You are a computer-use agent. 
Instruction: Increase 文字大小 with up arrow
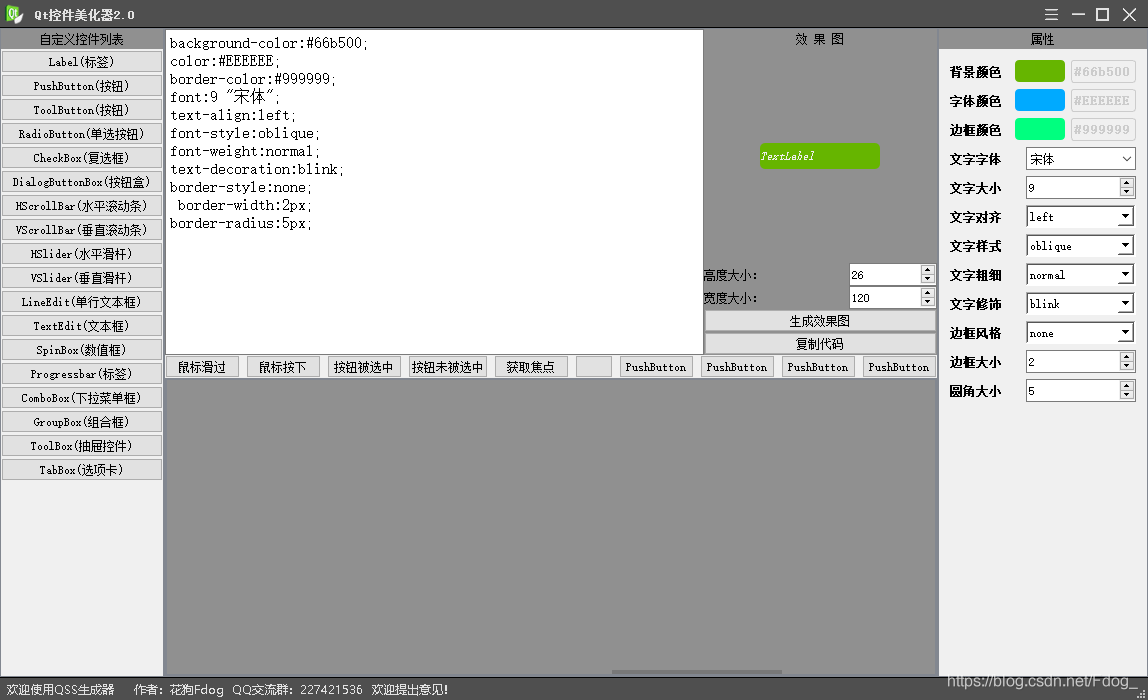click(x=1127, y=183)
